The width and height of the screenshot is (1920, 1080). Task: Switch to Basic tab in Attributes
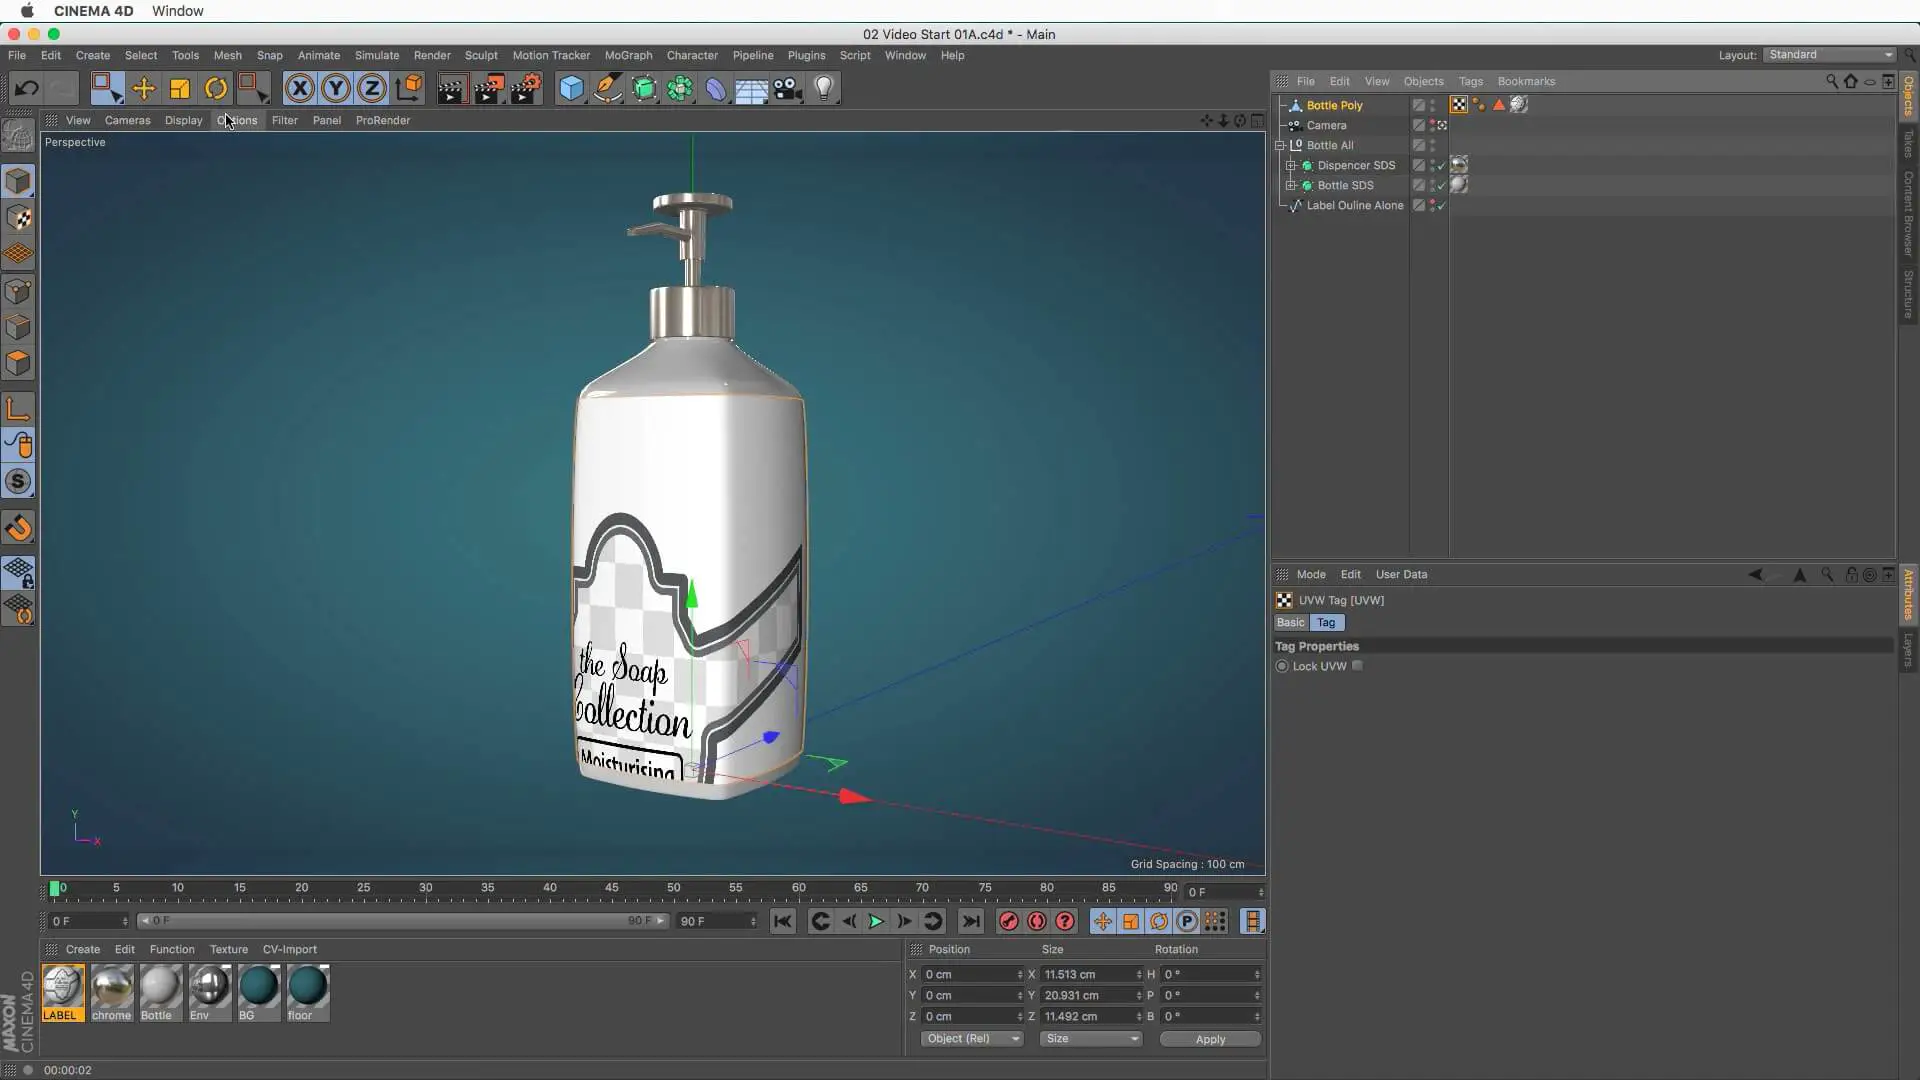point(1290,622)
